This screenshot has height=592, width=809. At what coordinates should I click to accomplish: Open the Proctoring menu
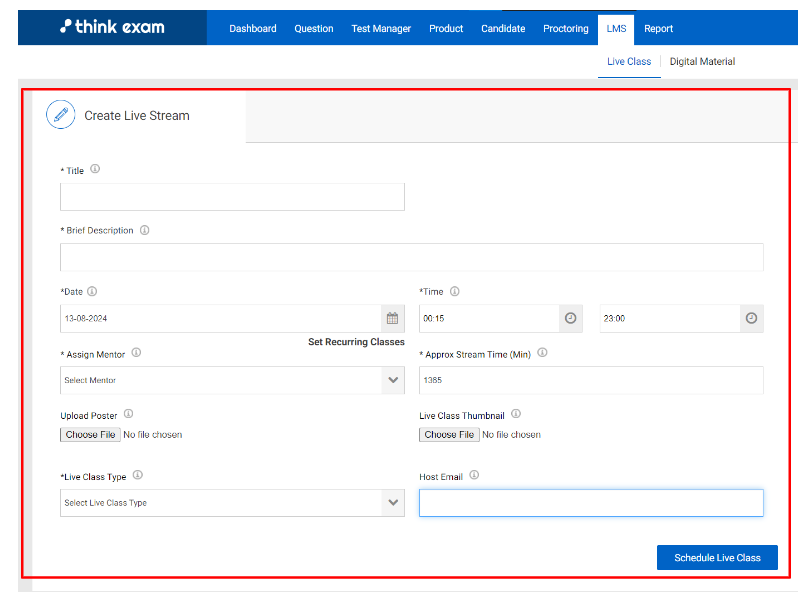[x=566, y=29]
